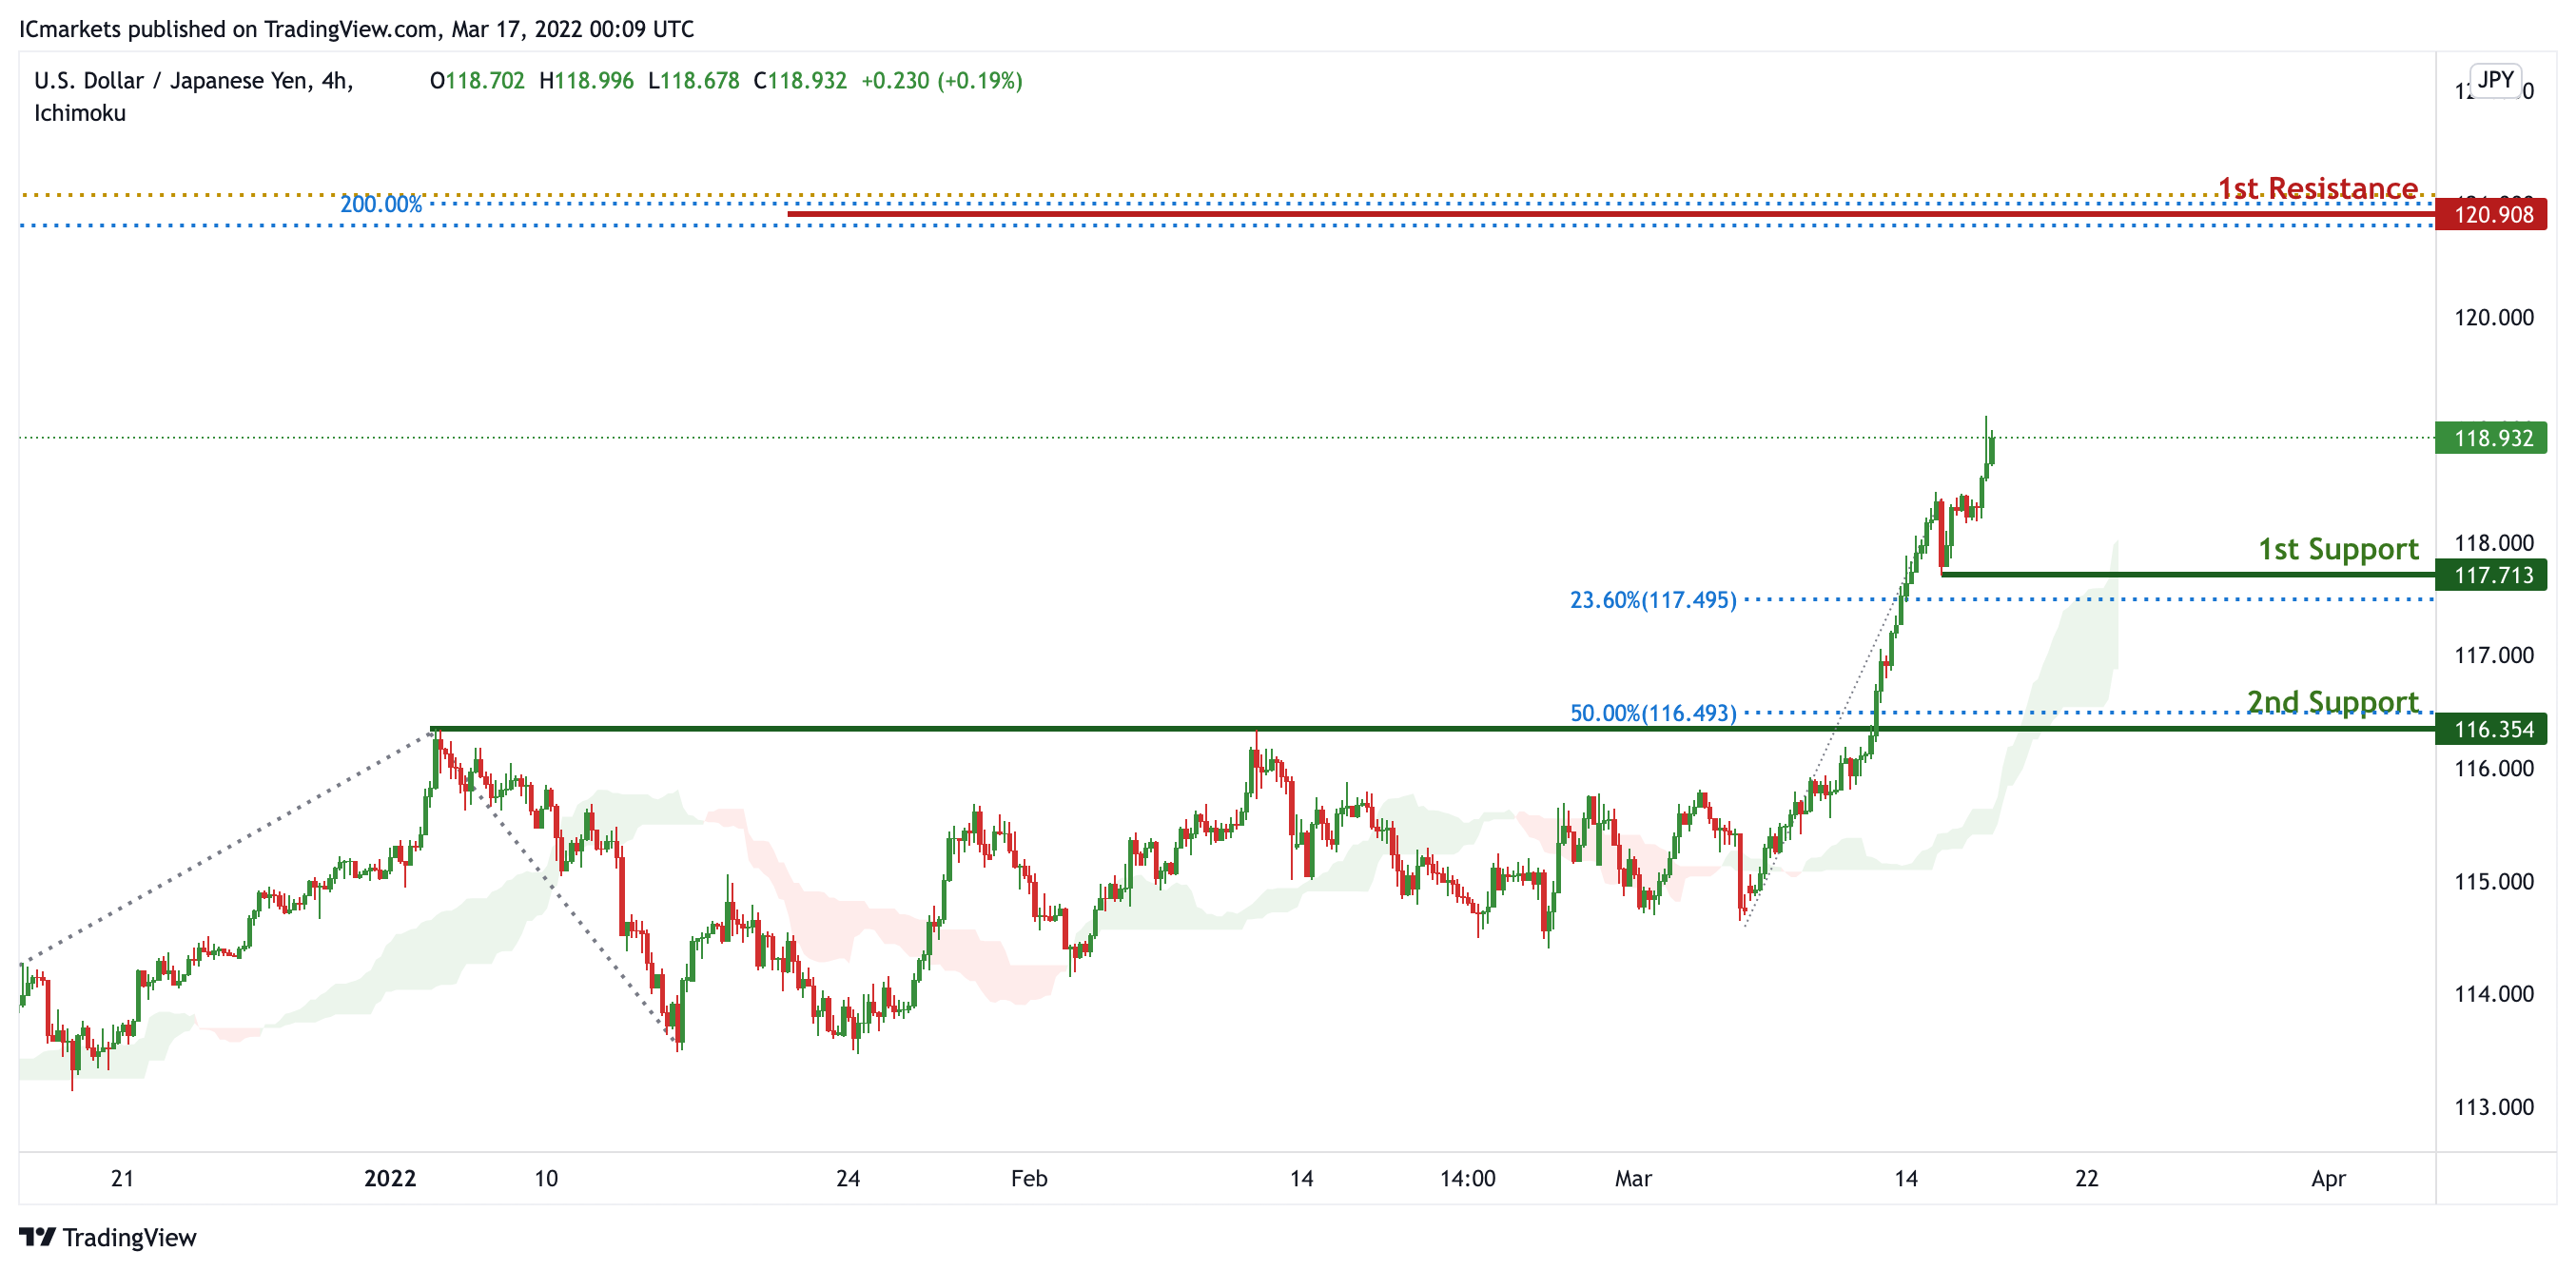Click the TradingView logo icon
Viewport: 2576px width, 1271px height.
pos(37,1236)
